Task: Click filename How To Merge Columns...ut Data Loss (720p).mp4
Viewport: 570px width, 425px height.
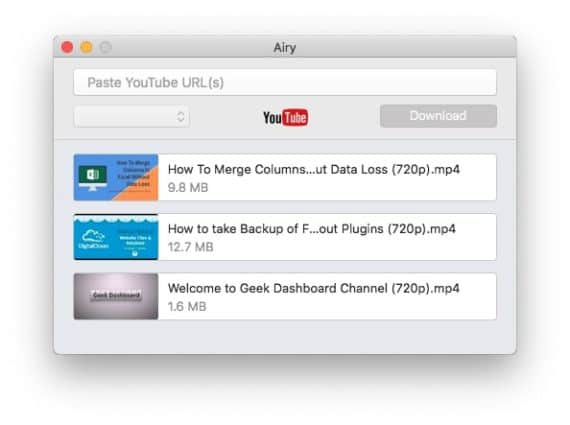Action: [x=314, y=169]
